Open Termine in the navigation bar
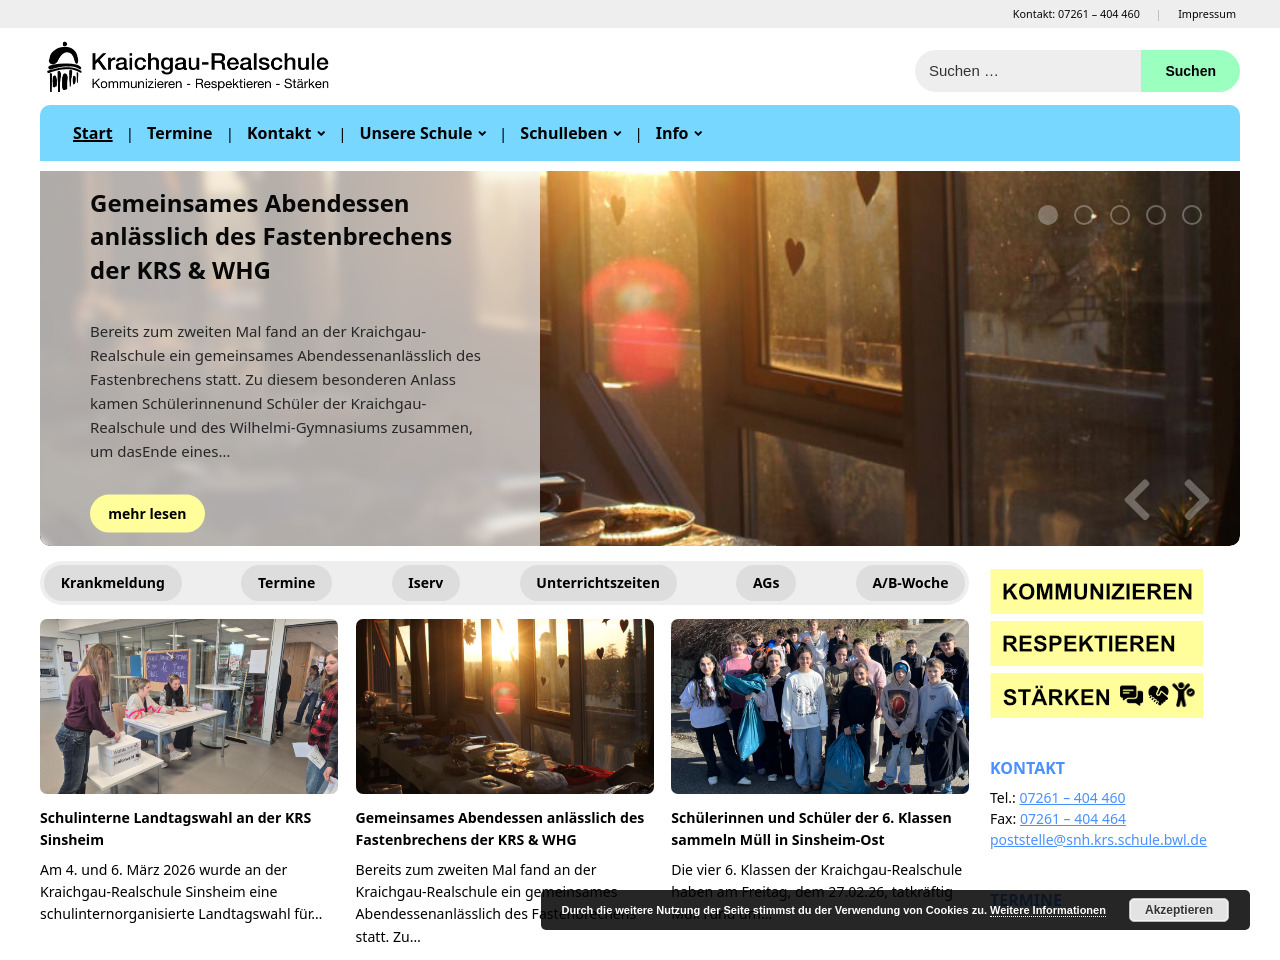Viewport: 1280px width, 960px height. [x=179, y=133]
